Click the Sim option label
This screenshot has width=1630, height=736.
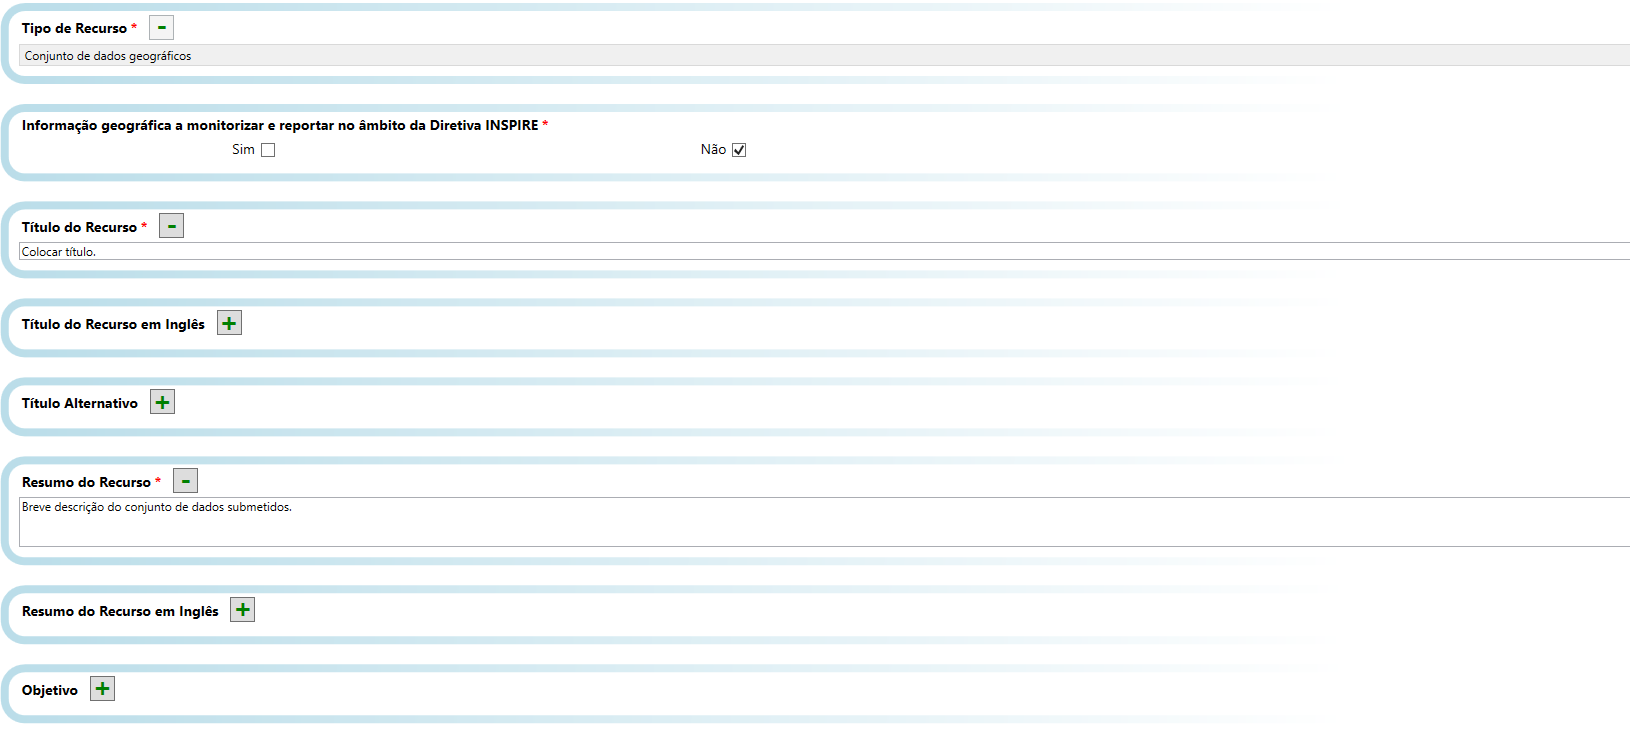point(243,150)
